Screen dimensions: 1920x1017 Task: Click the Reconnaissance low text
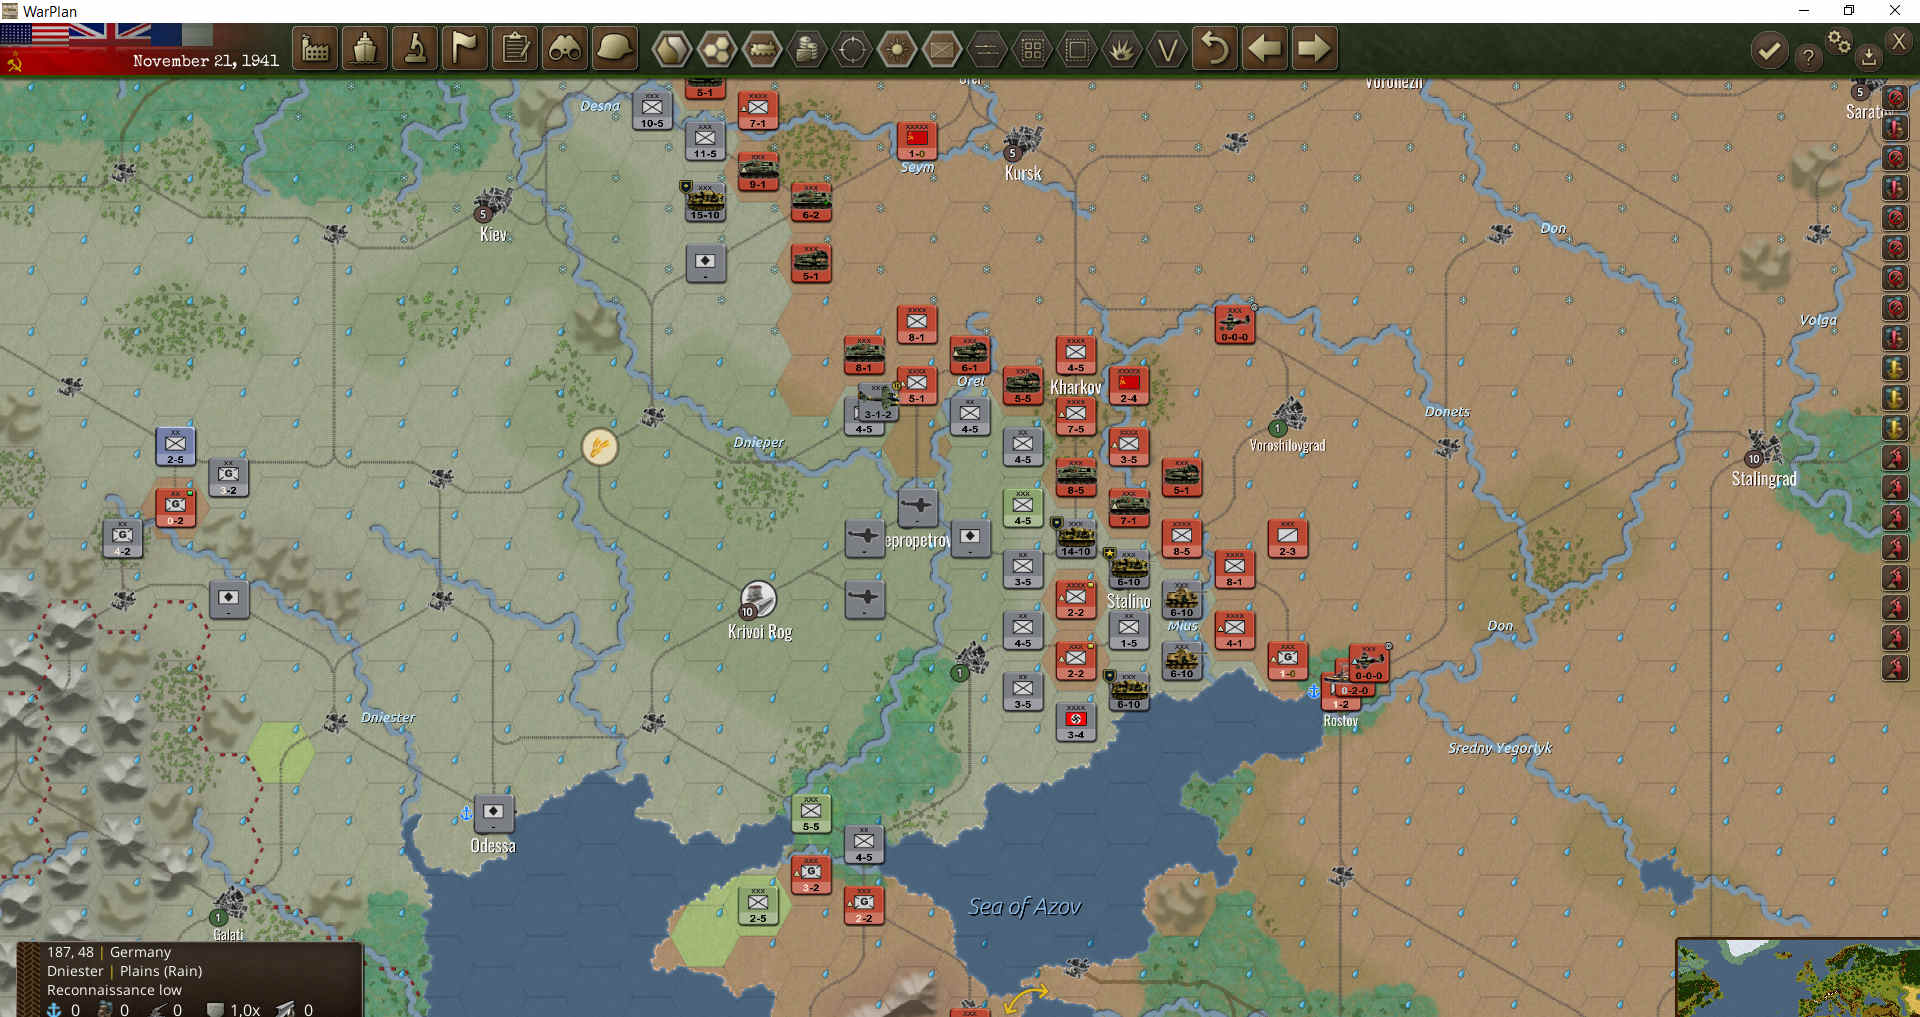coord(114,990)
